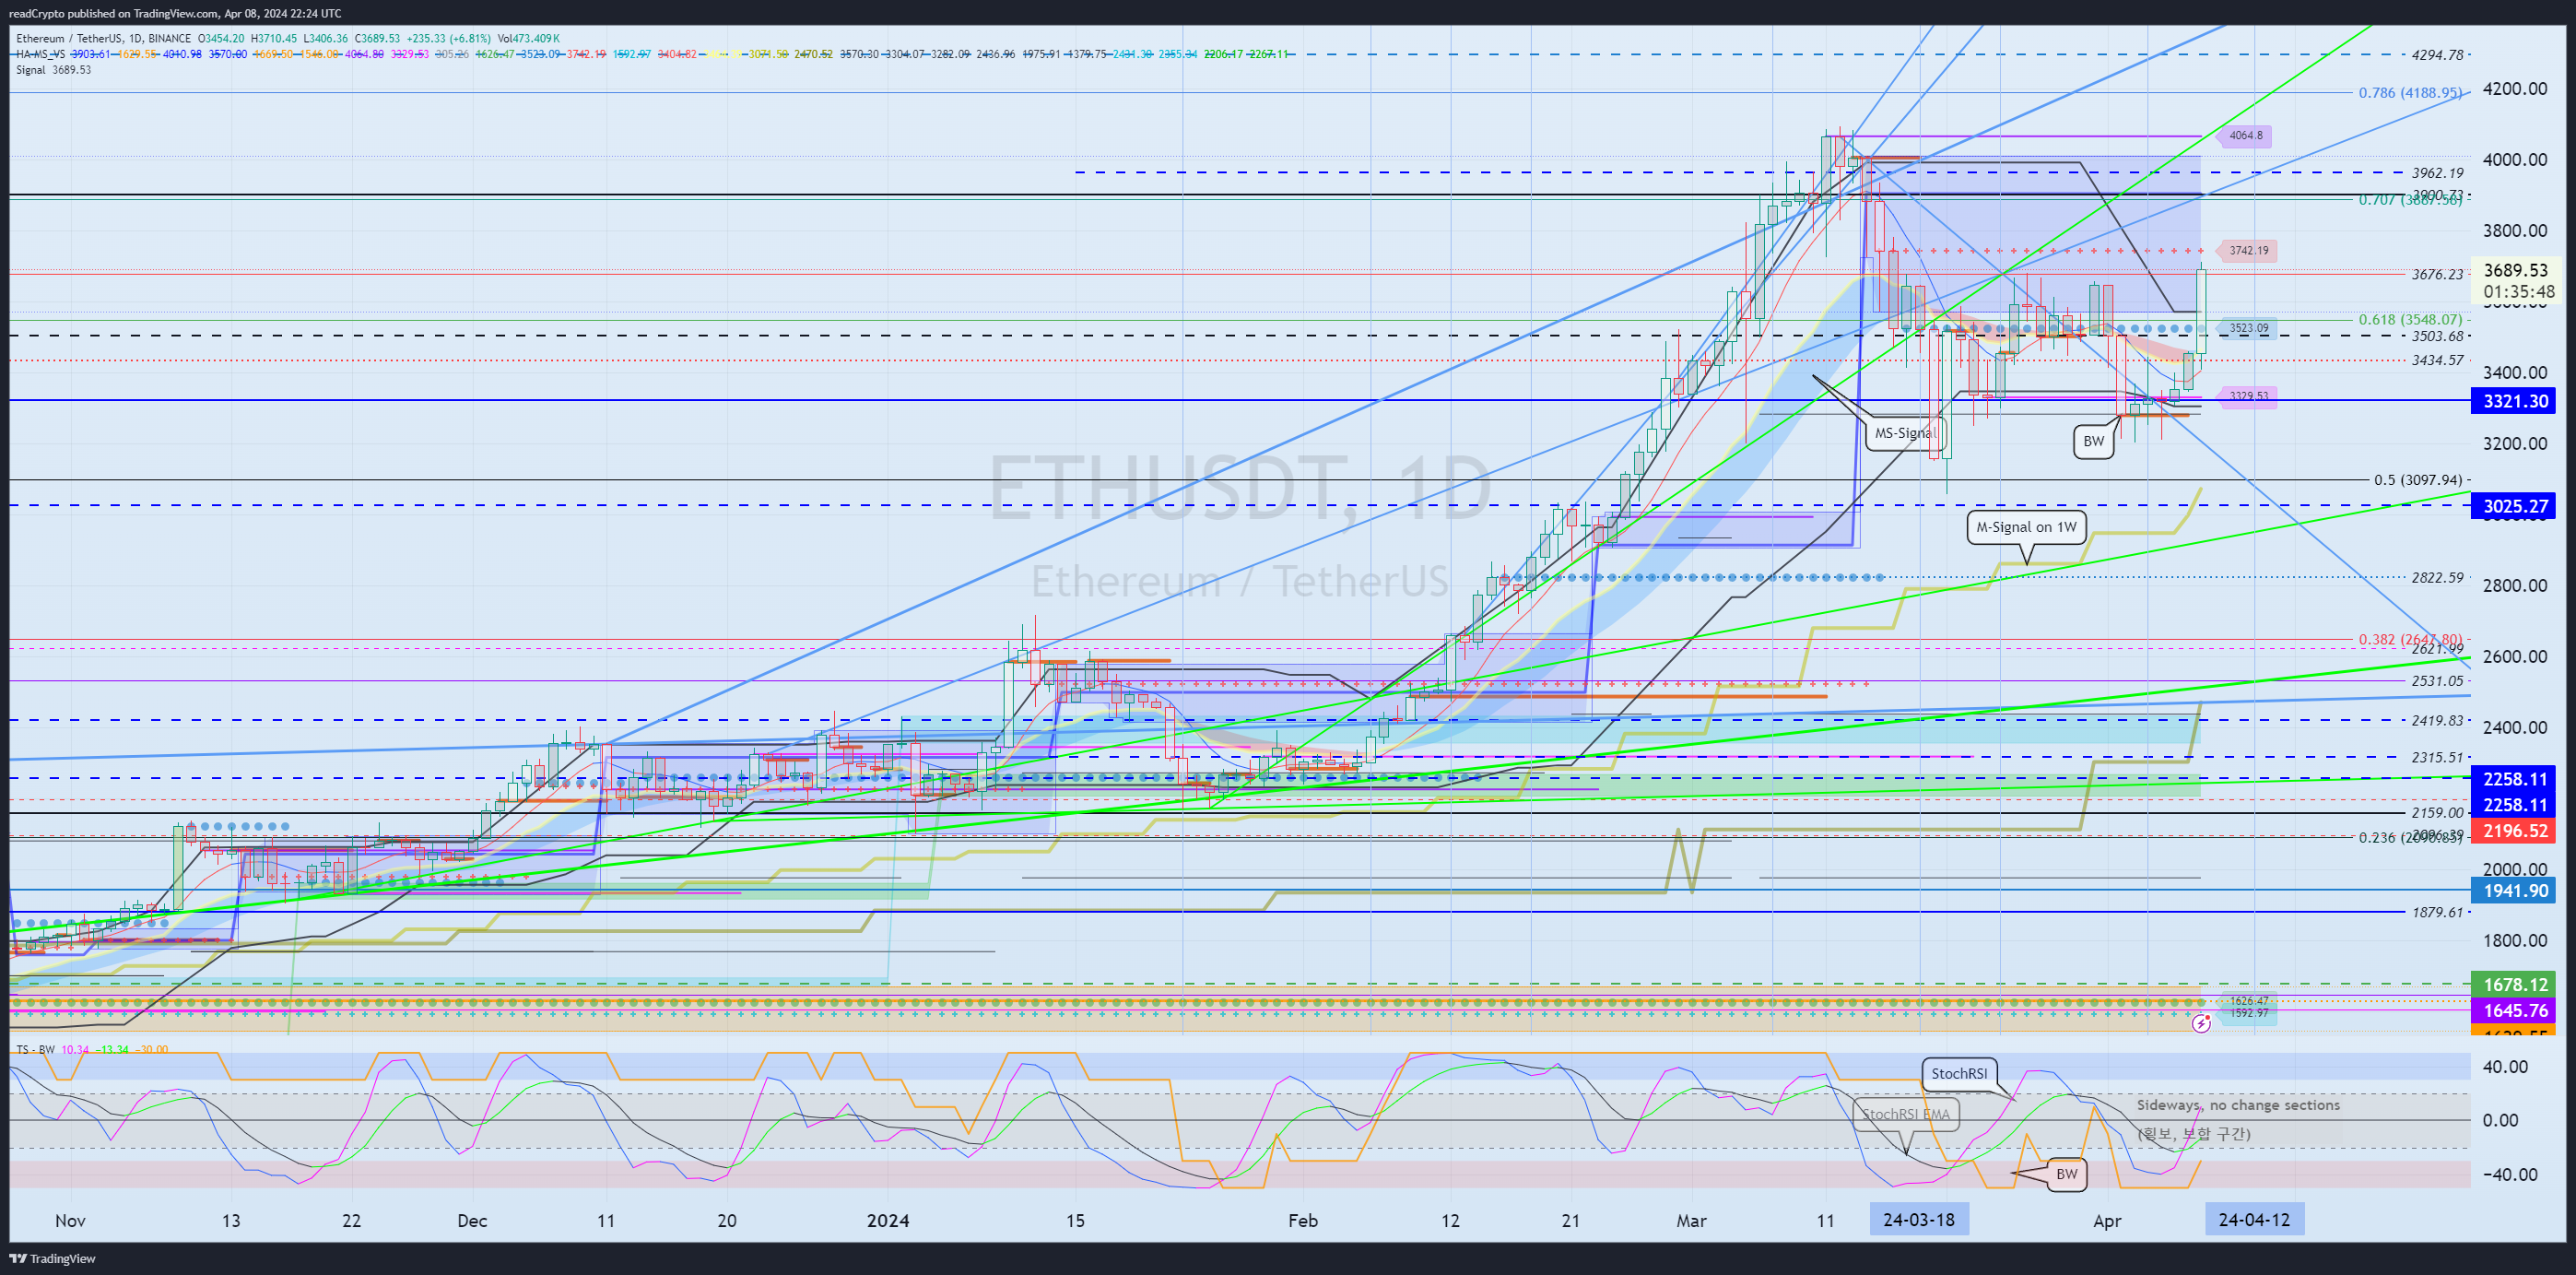
Task: Click the 1800.00 price axis tick
Action: tap(2515, 940)
